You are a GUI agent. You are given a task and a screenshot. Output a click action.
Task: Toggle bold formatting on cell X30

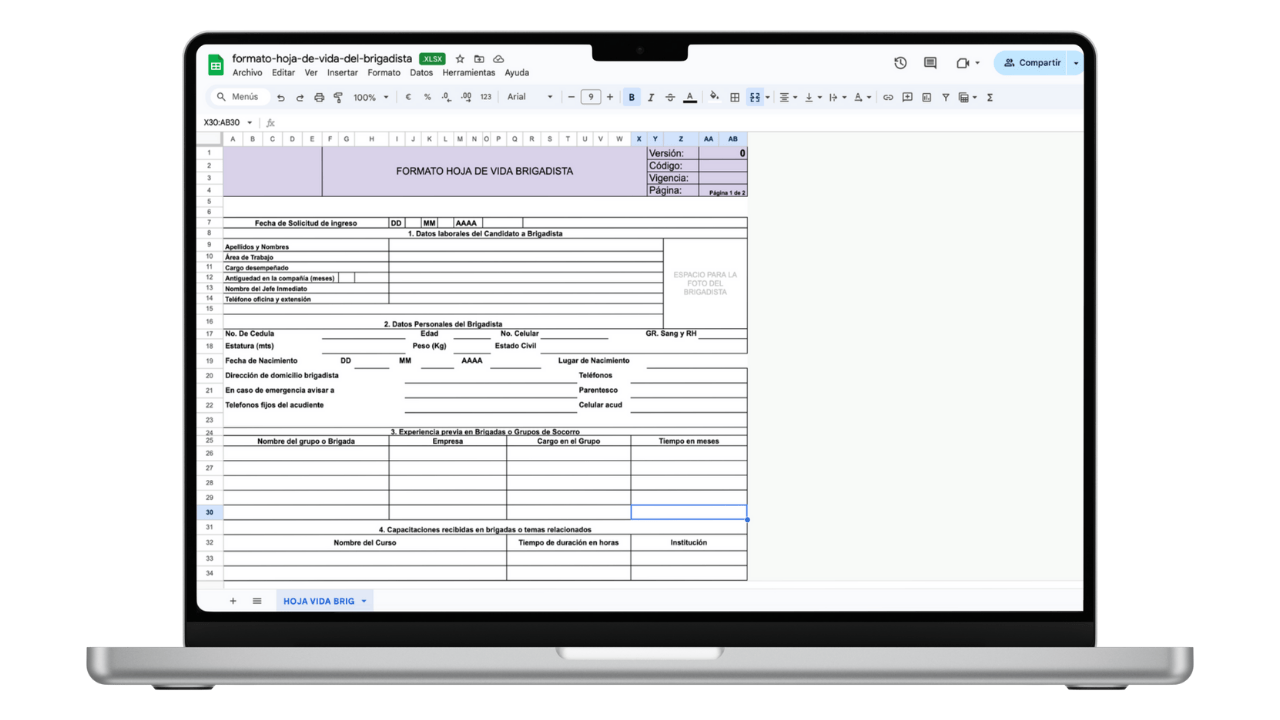point(631,97)
